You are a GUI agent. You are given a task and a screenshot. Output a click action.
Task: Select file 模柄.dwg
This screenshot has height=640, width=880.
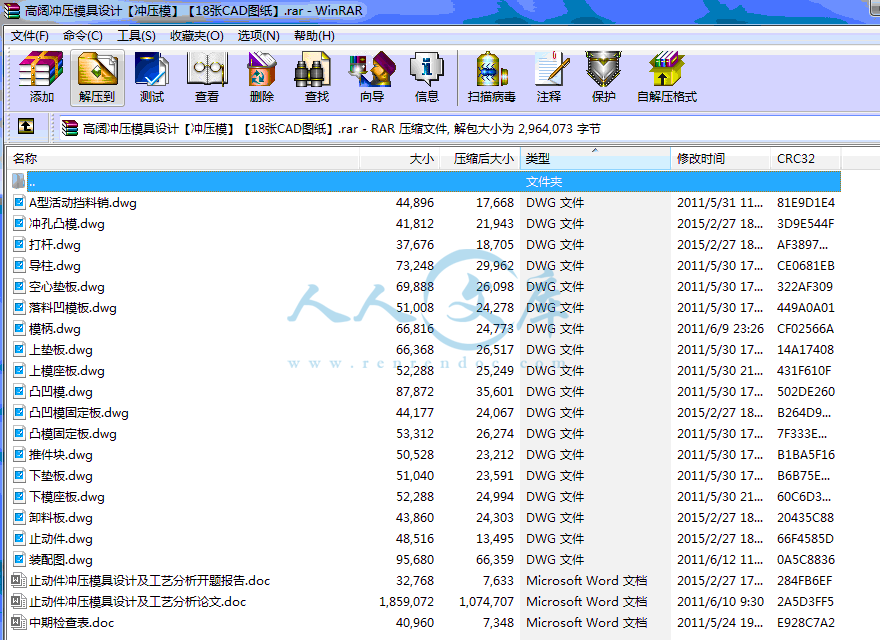pyautogui.click(x=55, y=329)
